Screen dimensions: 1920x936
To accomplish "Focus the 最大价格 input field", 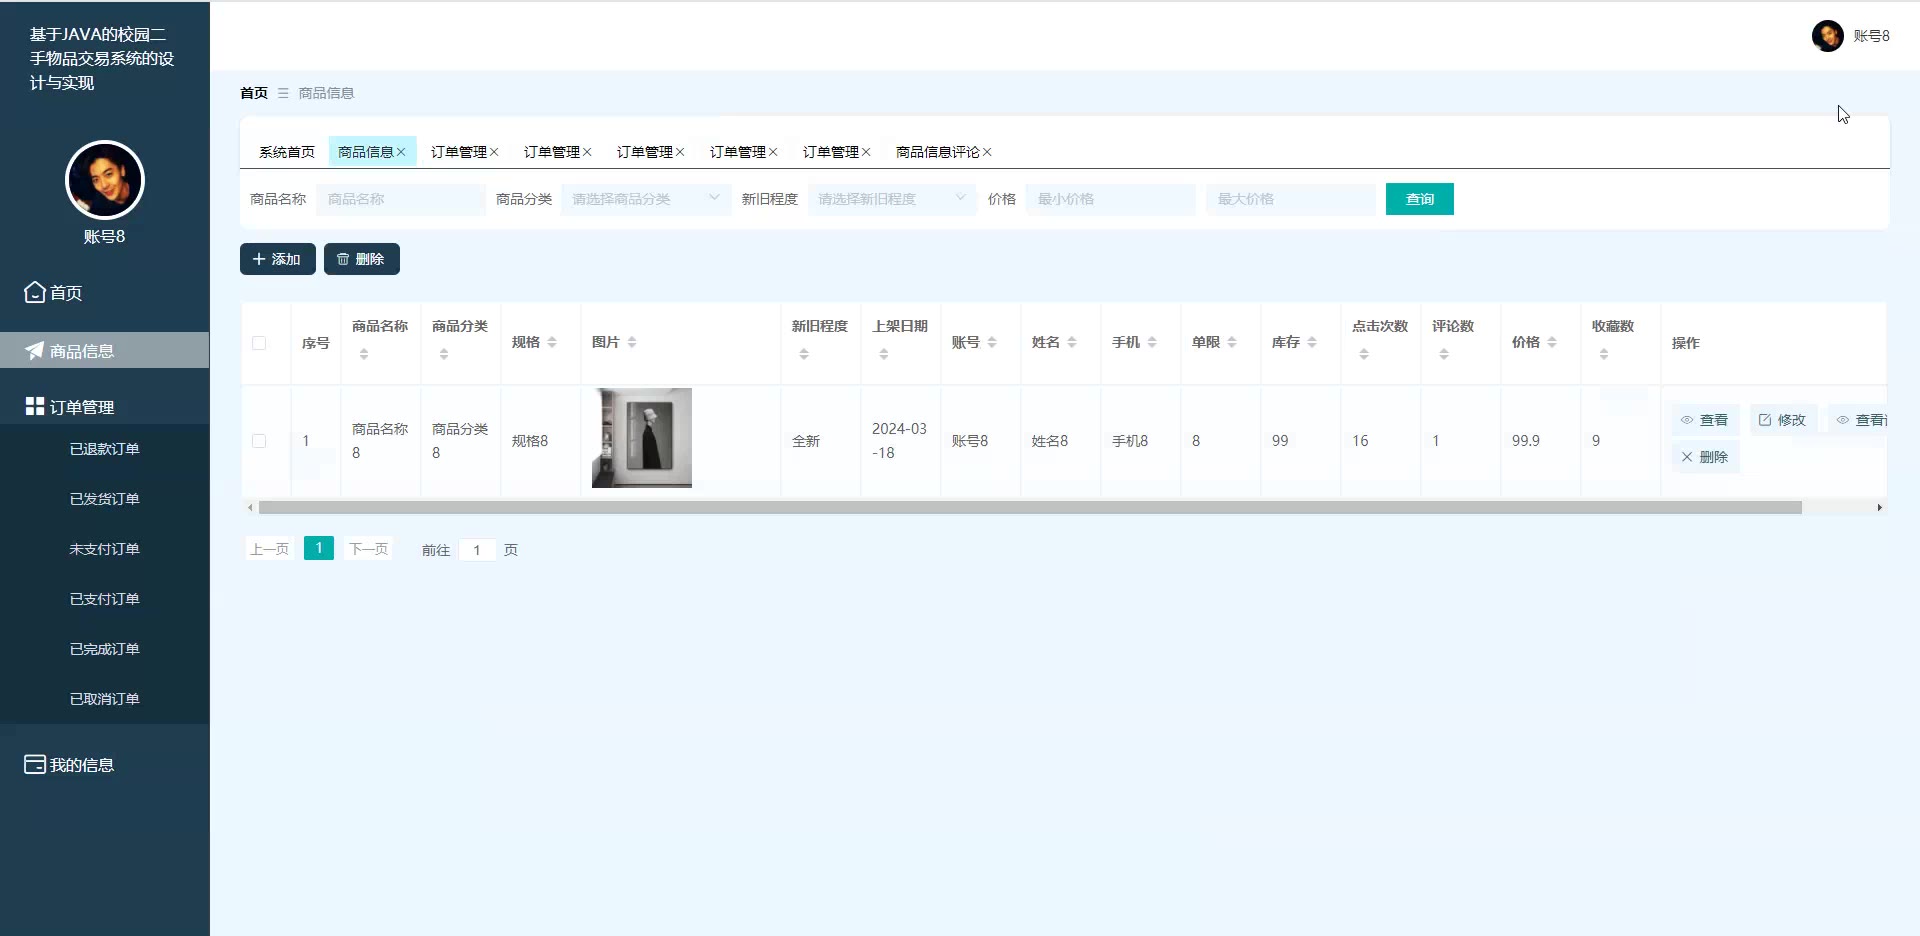I will click(x=1291, y=199).
